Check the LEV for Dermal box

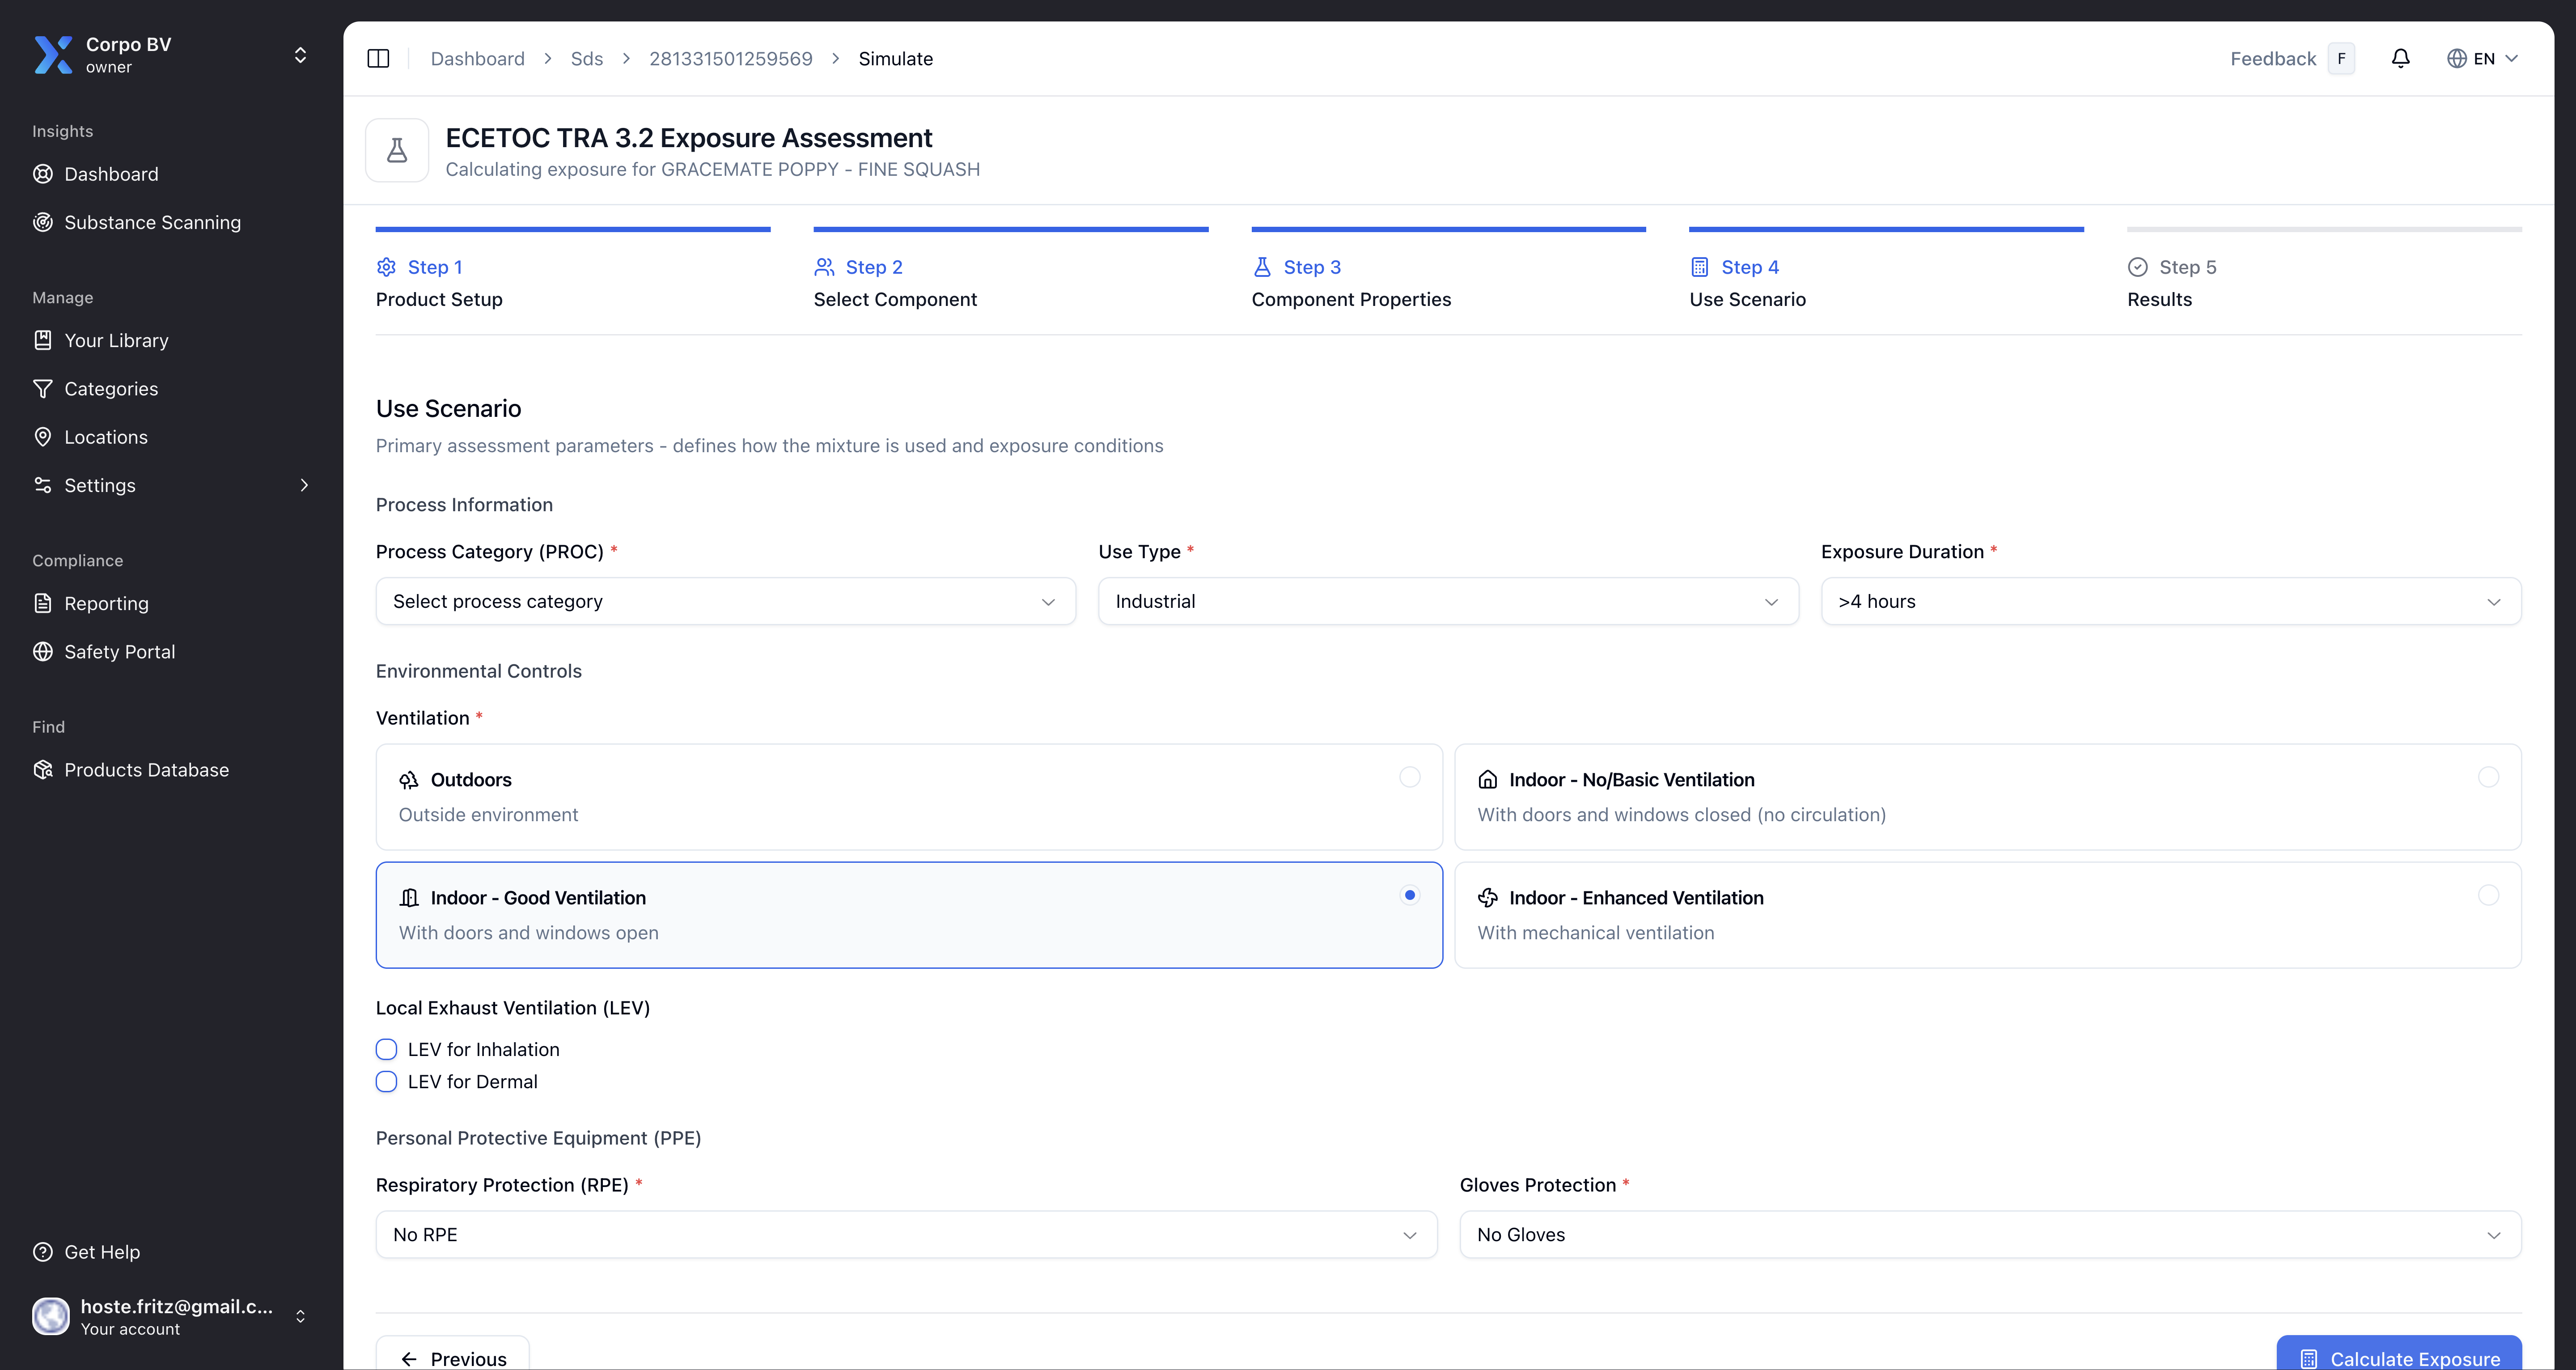[x=386, y=1082]
